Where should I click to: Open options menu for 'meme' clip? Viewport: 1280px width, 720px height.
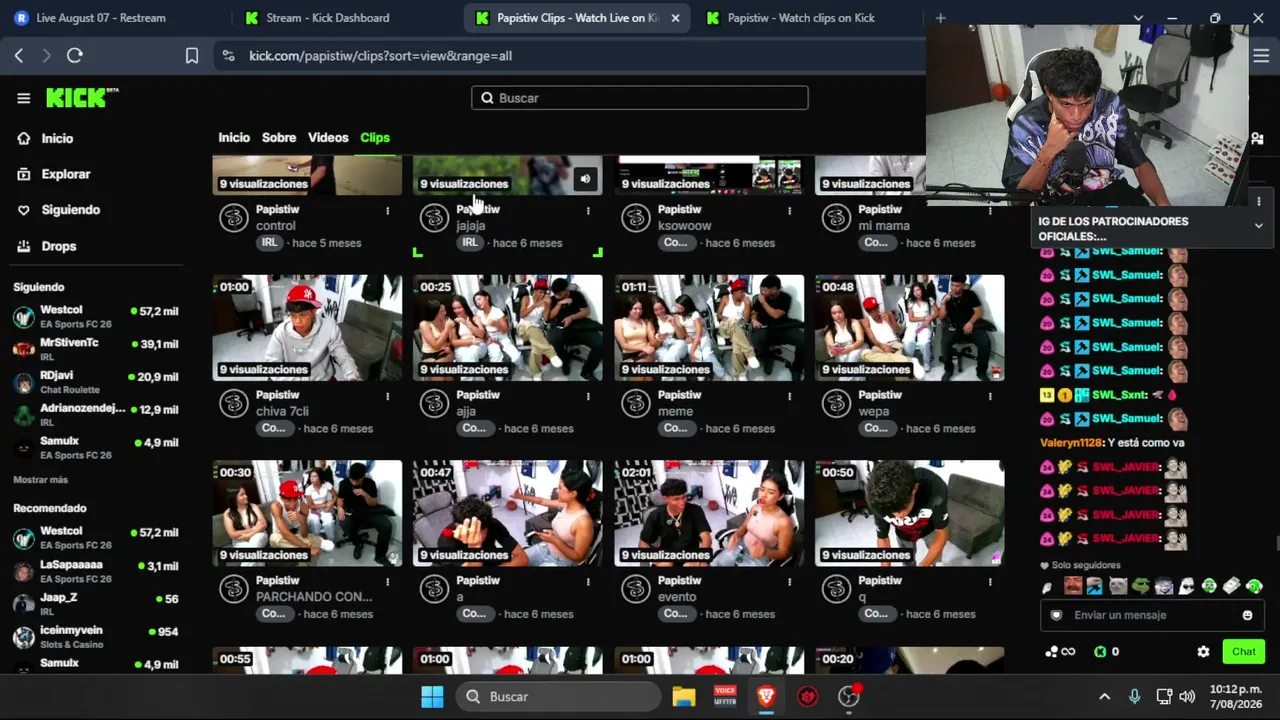click(790, 396)
